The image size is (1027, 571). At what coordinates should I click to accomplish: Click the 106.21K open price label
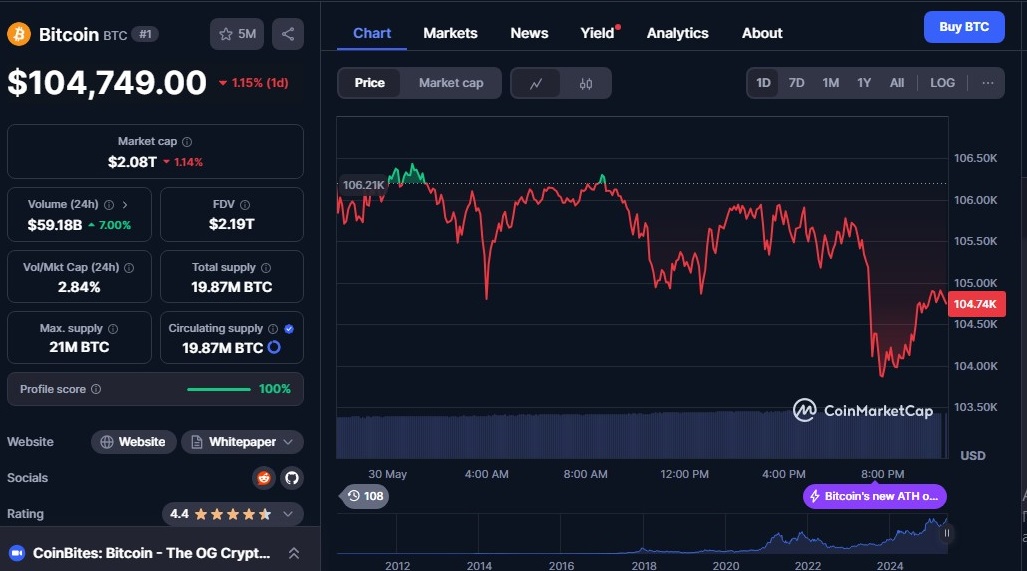point(364,185)
